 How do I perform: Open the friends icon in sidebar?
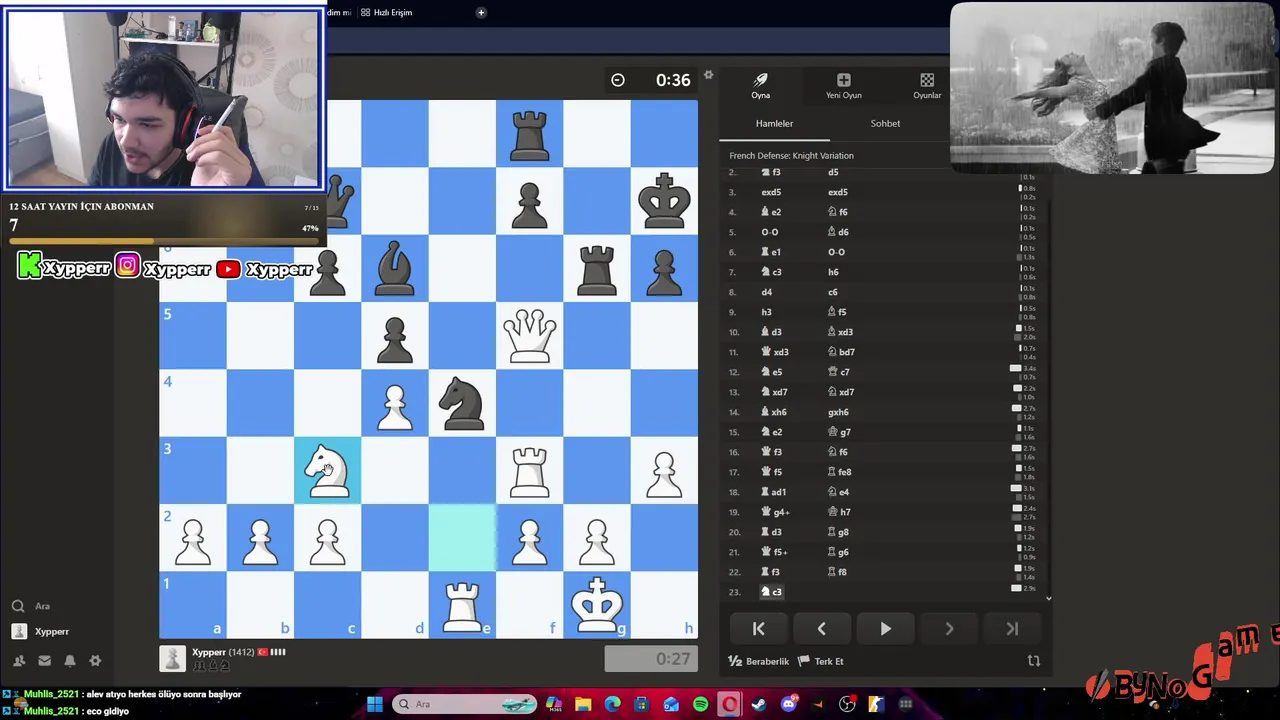(19, 661)
